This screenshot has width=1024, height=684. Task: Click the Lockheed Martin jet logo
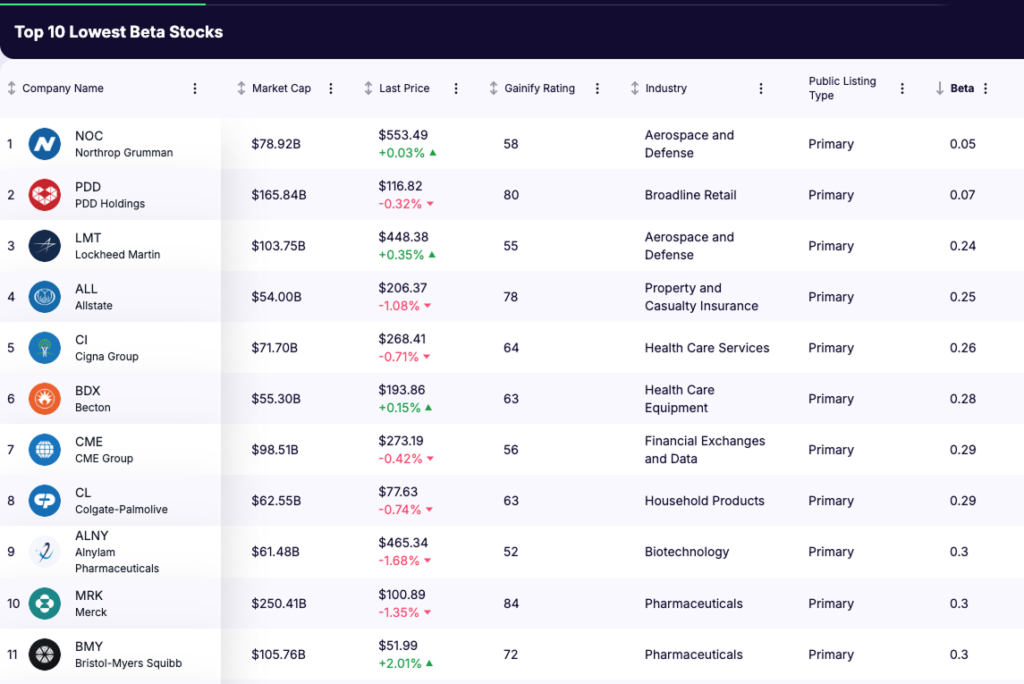44,245
